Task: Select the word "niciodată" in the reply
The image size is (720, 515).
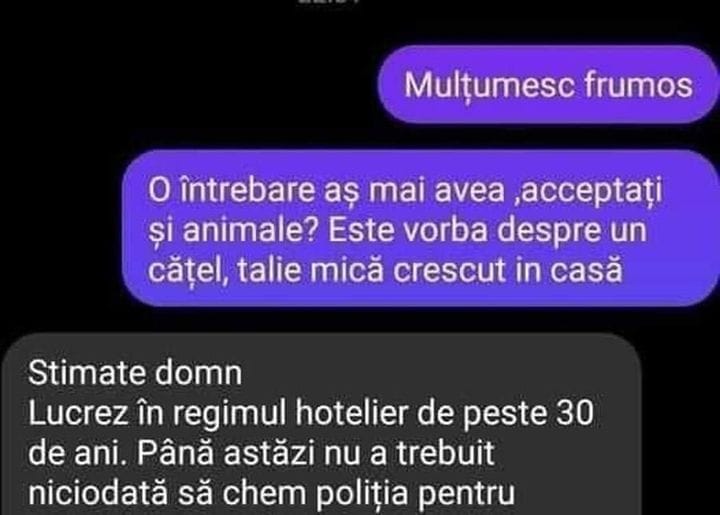Action: 98,493
